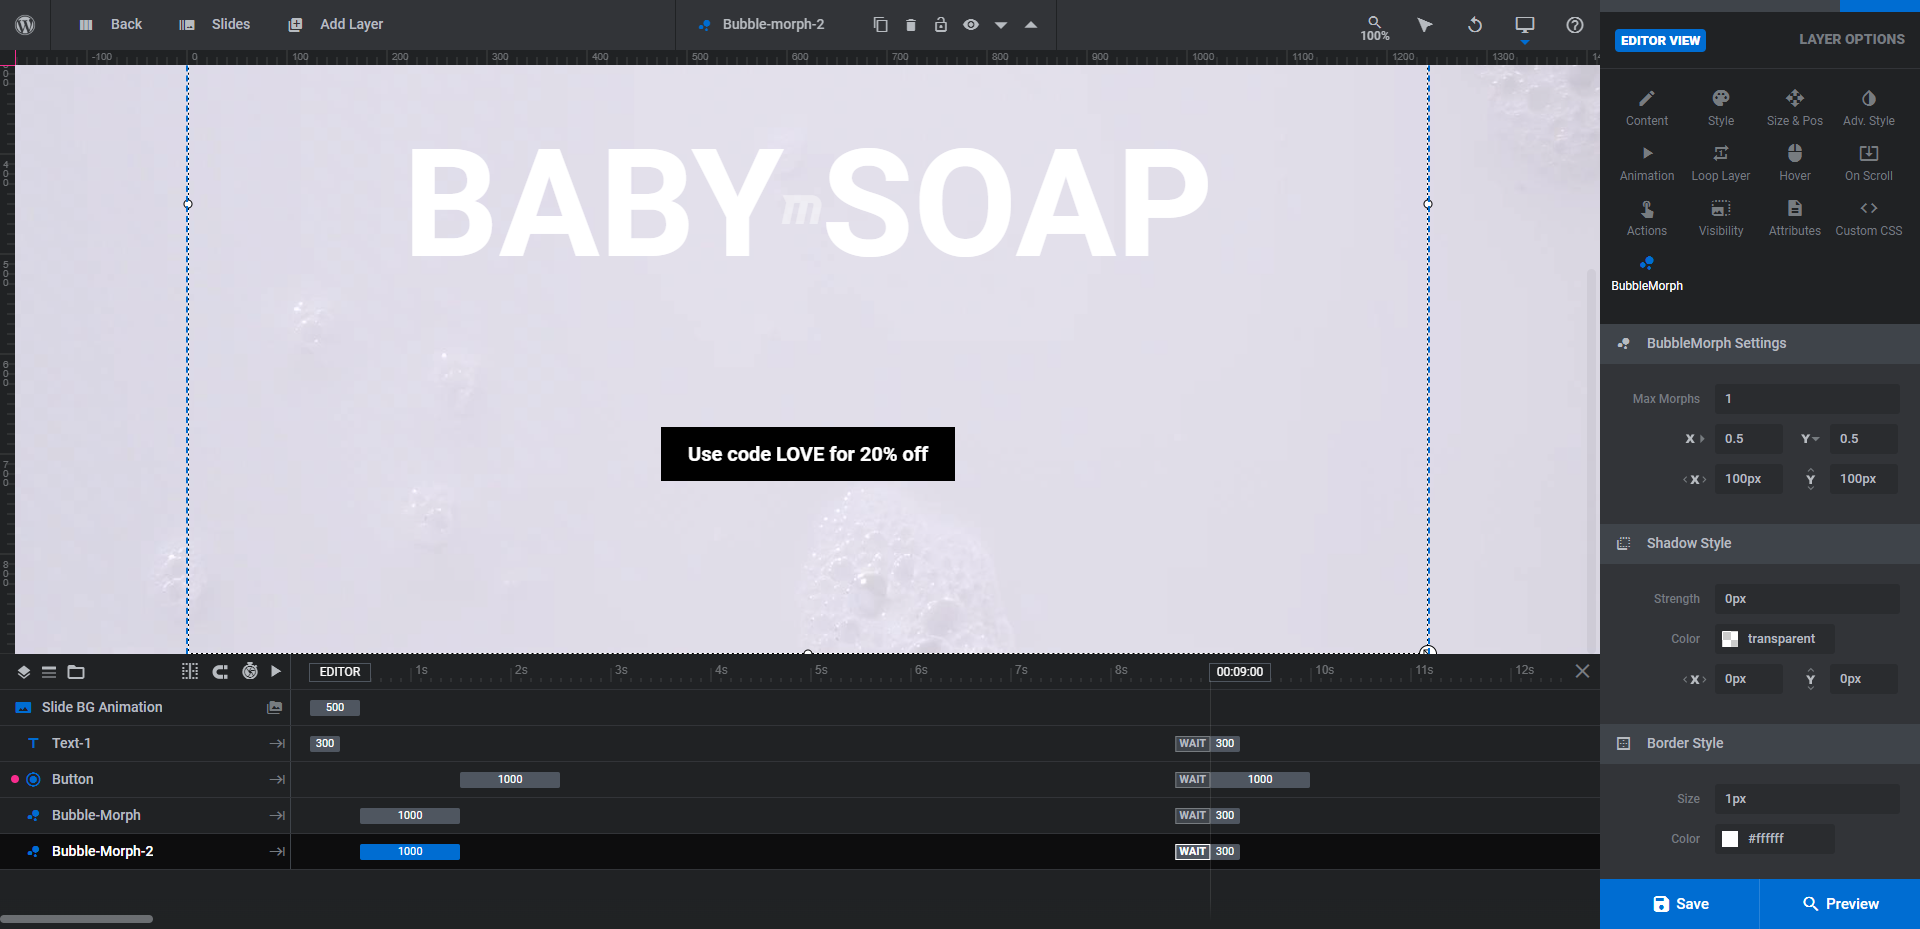
Task: Collapse the BubbleMorph Settings section
Action: click(1760, 343)
